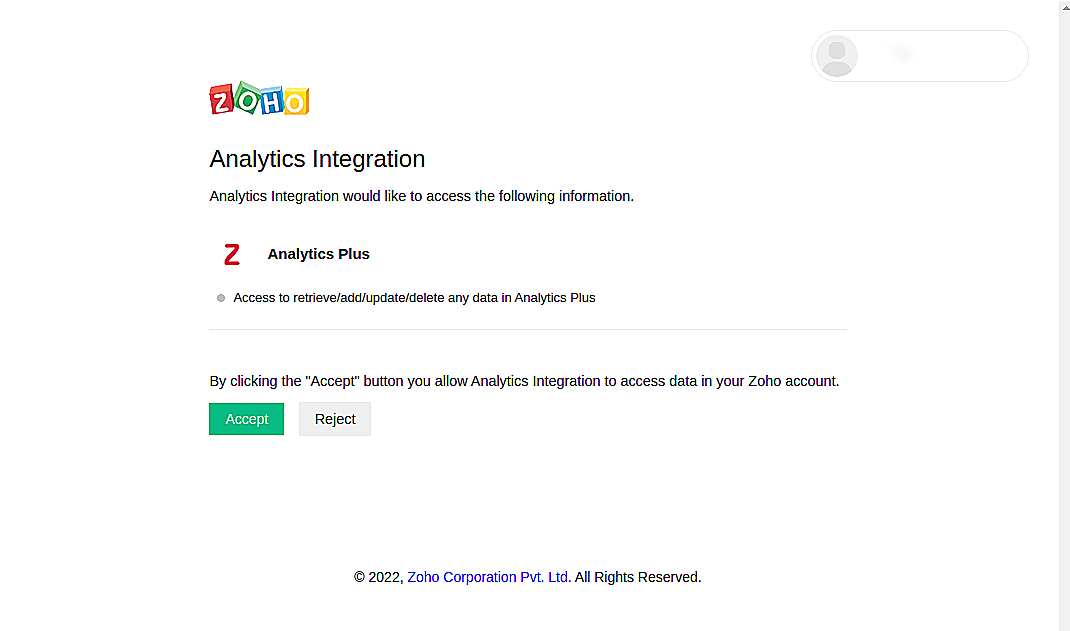Click the 'All Rights Reserved' footer text
The height and width of the screenshot is (631, 1070).
(x=638, y=577)
